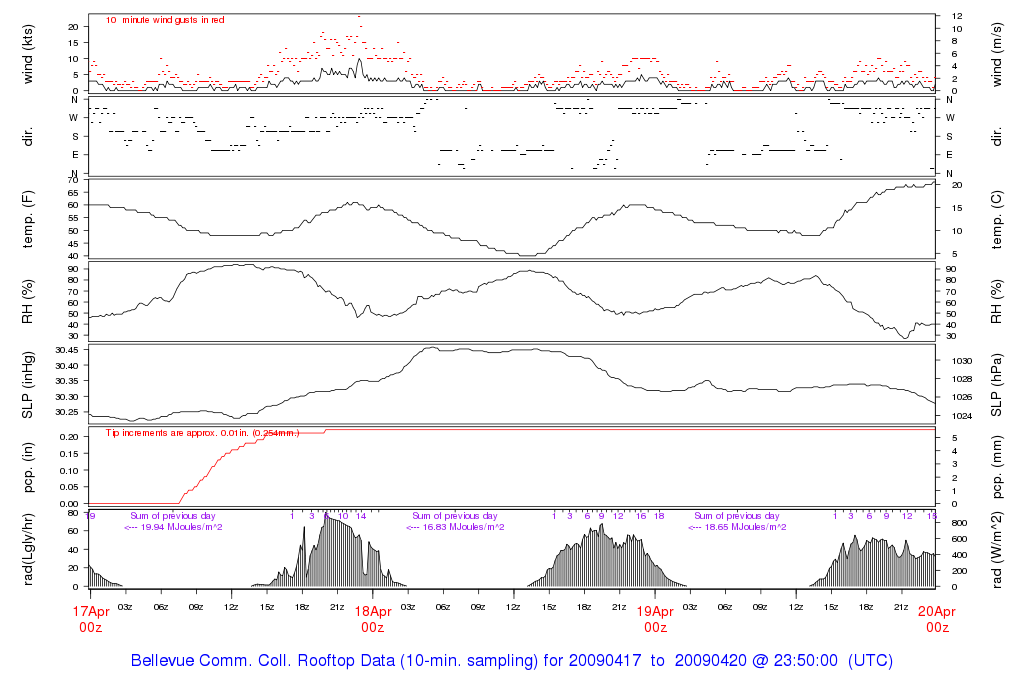1024x700 pixels.
Task: Click the "pcp. (in)" axis label
Action: click(27, 468)
